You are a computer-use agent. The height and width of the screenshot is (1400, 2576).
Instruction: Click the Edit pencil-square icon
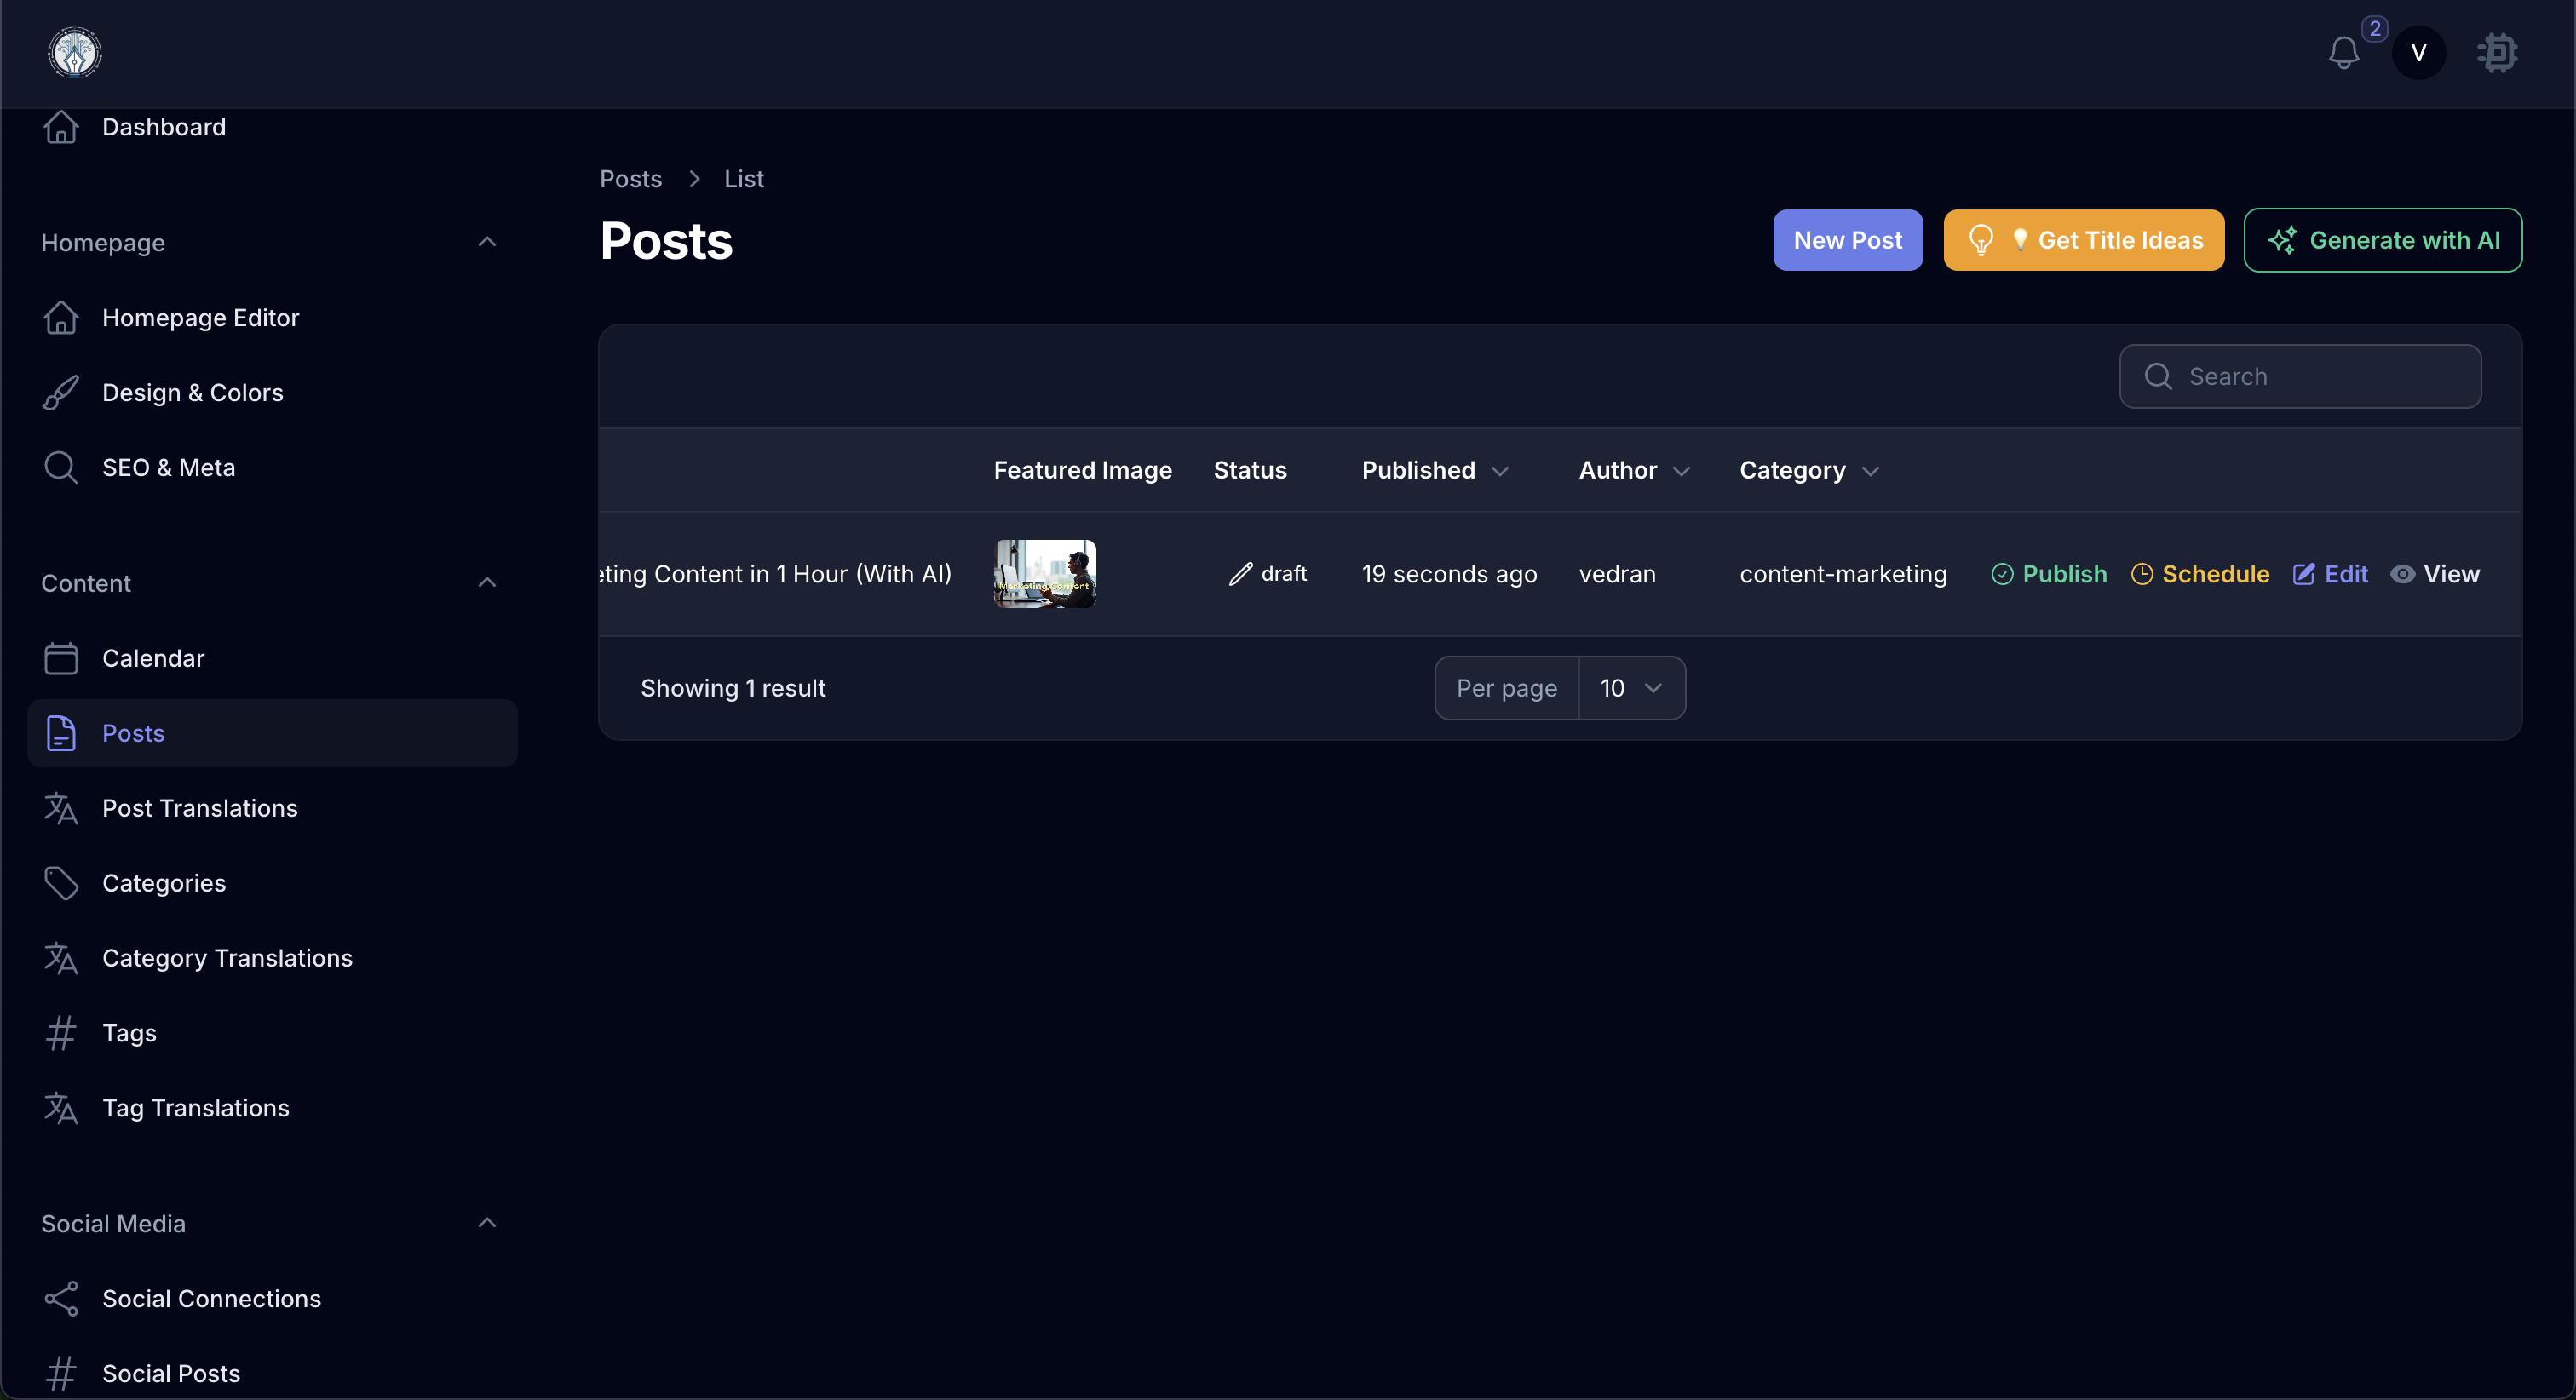[2304, 574]
